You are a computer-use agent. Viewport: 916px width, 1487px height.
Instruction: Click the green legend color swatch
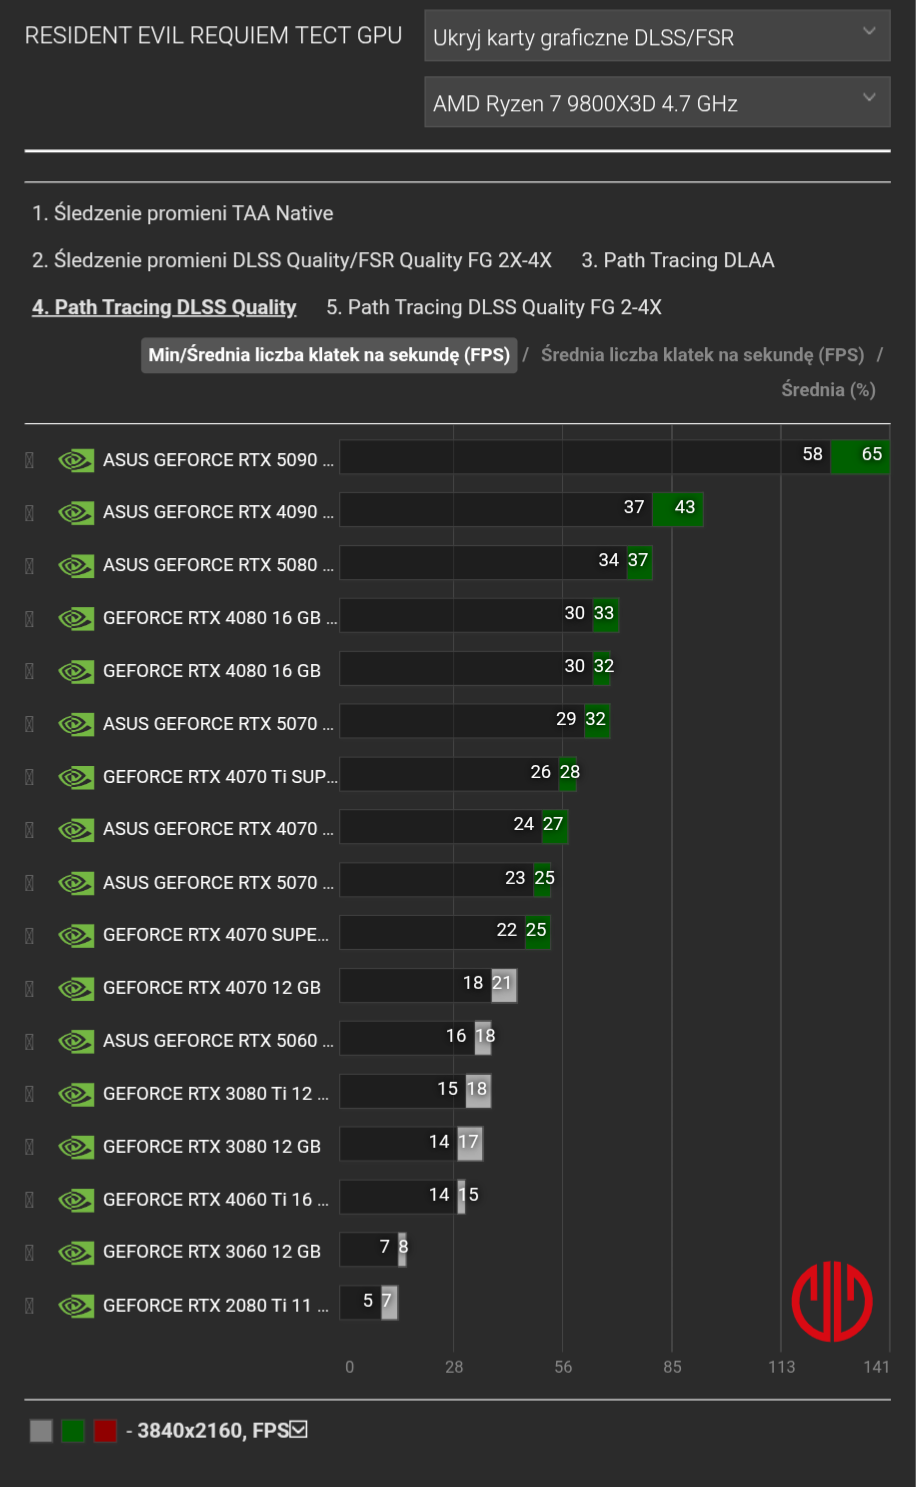click(x=73, y=1431)
